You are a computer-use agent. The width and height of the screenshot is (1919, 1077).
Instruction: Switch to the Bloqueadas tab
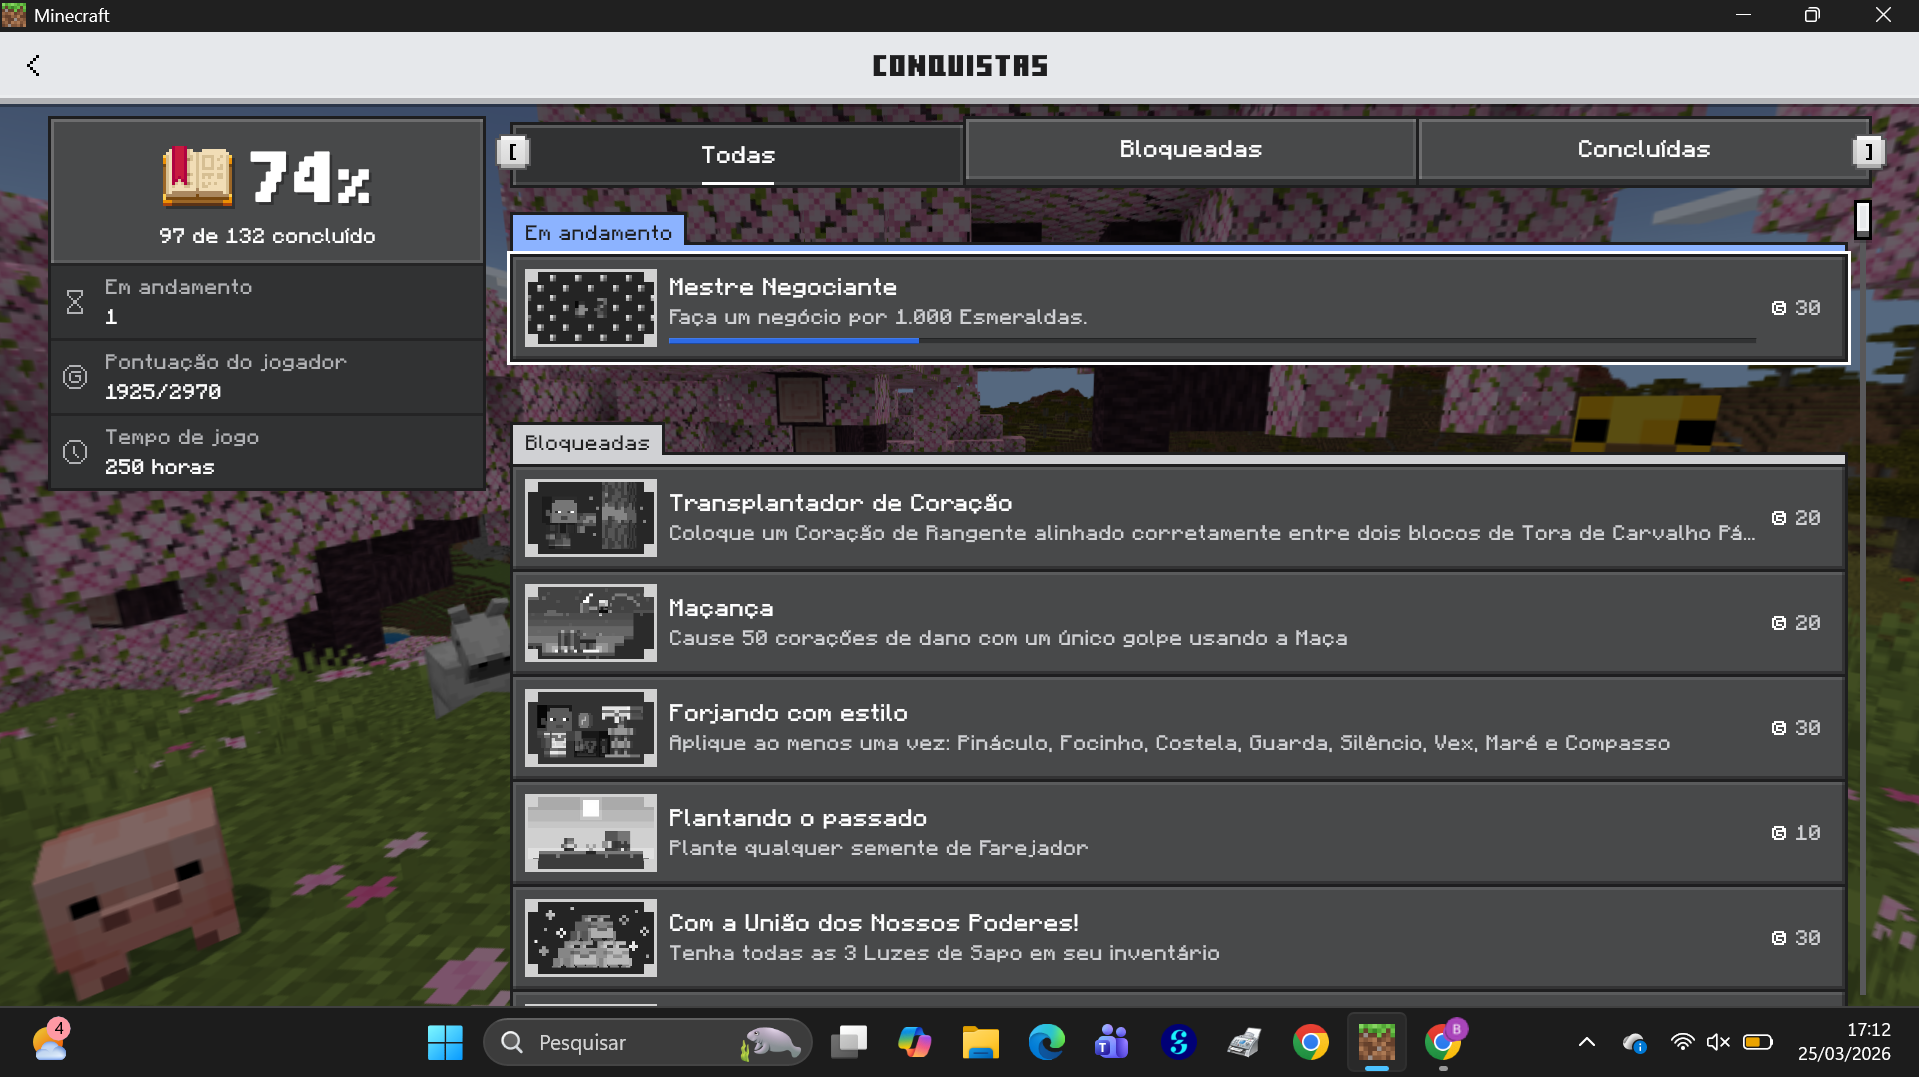1190,149
